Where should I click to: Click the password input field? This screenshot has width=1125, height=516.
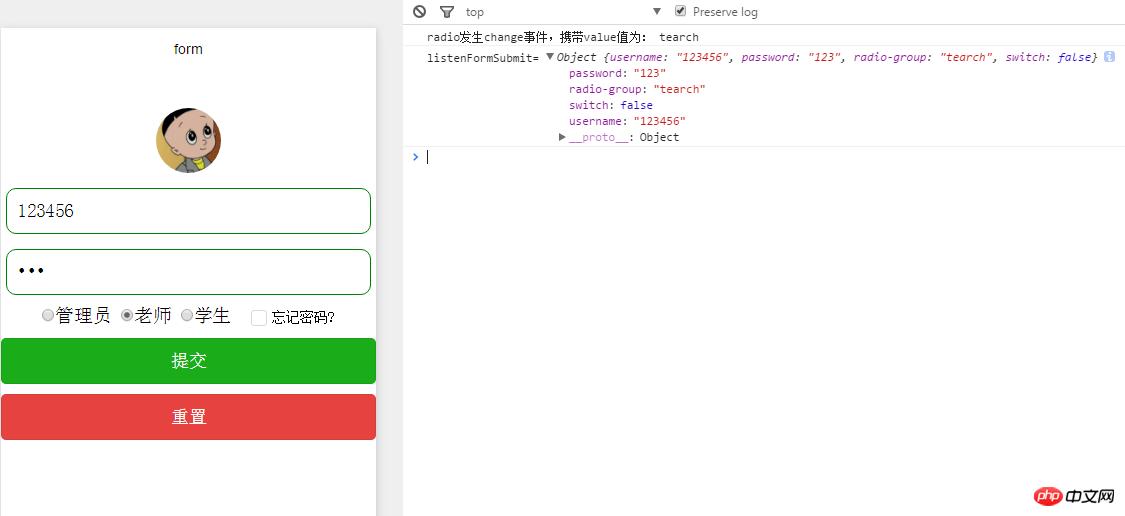click(x=188, y=272)
